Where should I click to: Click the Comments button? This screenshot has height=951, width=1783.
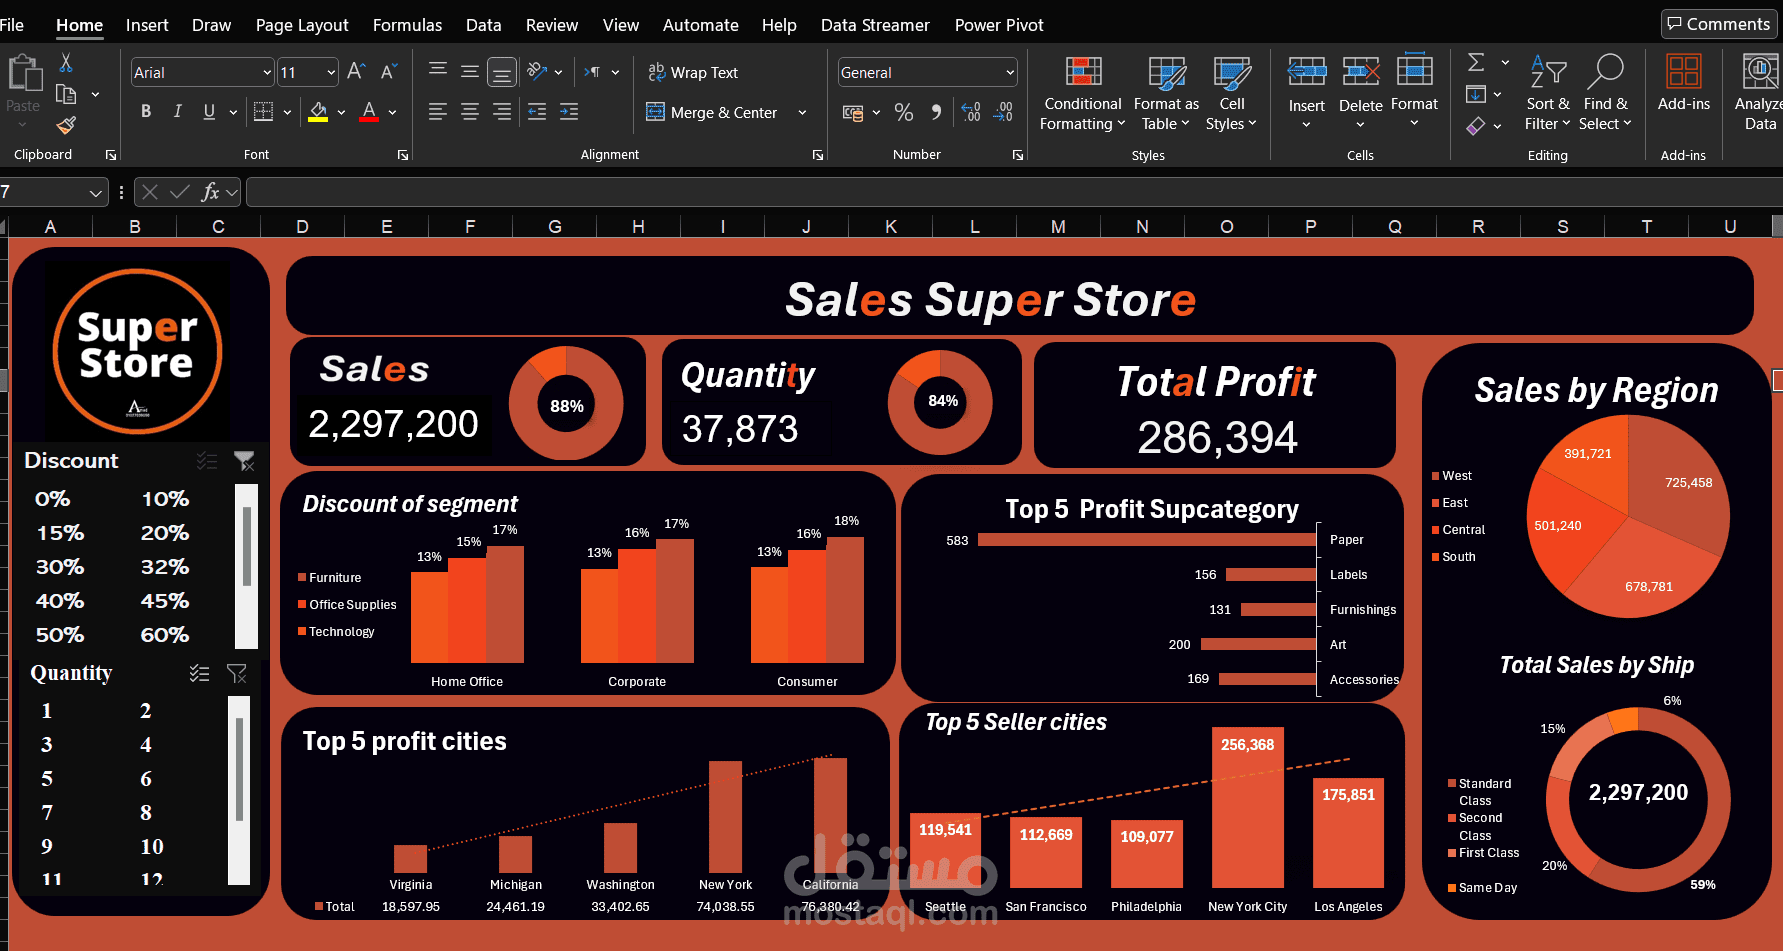click(1718, 24)
